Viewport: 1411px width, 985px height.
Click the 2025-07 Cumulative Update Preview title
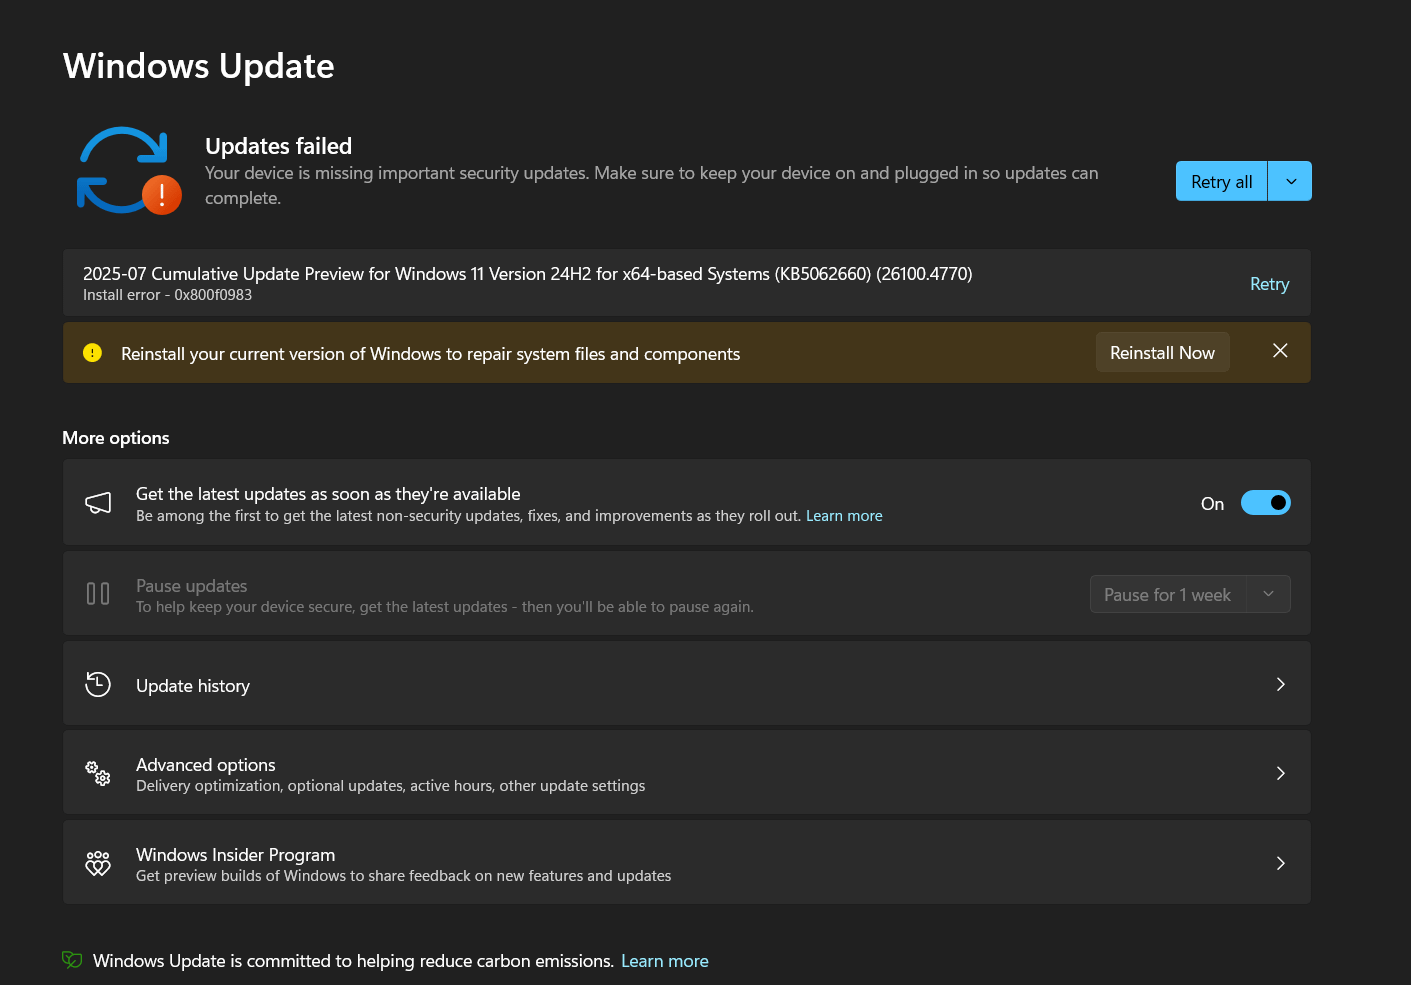(527, 274)
